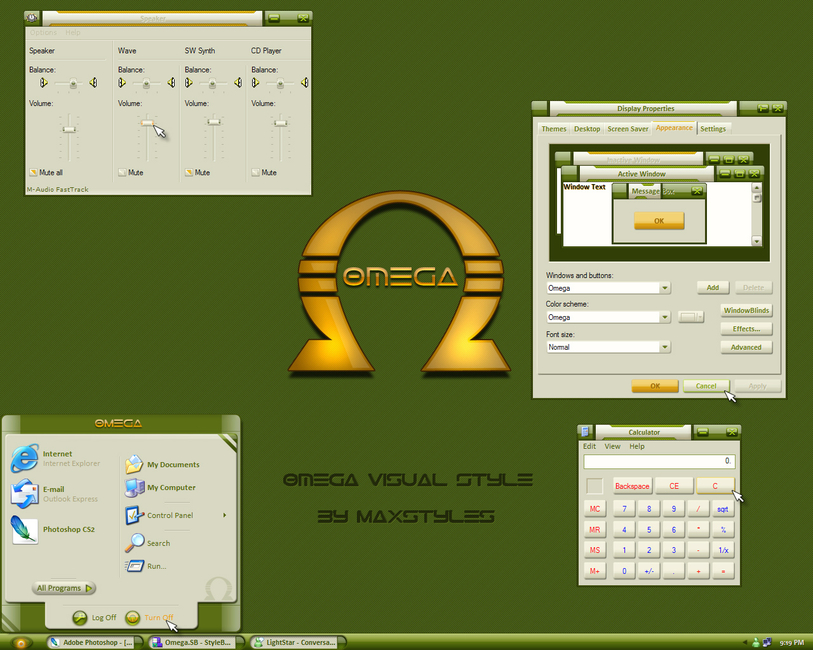Toggle Mute all checkbox for Speaker
The width and height of the screenshot is (813, 650).
point(33,173)
